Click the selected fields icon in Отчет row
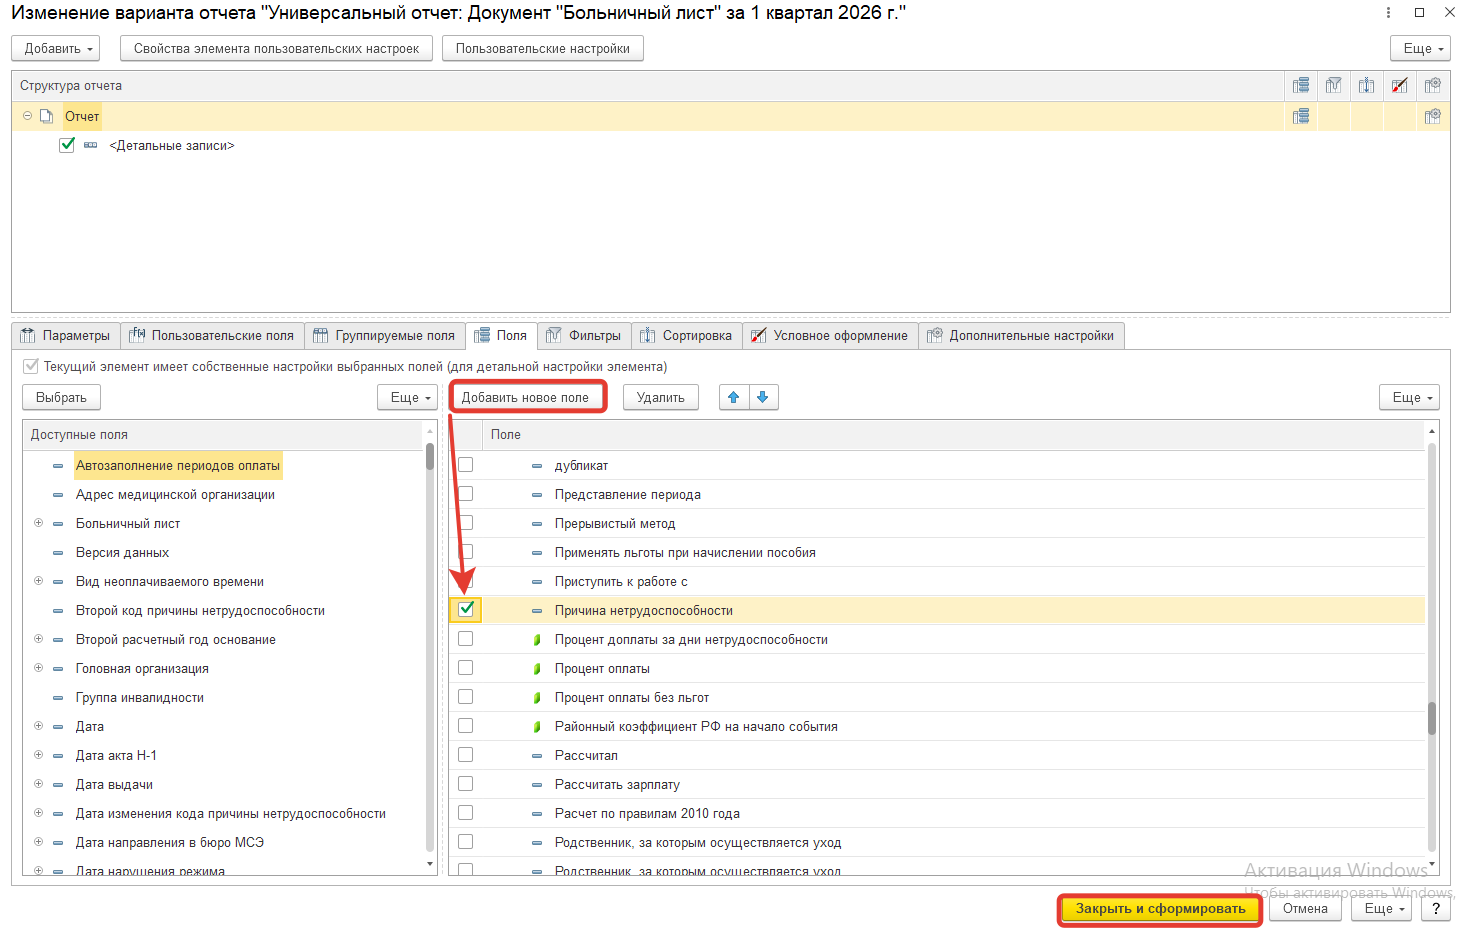Image resolution: width=1458 pixels, height=932 pixels. tap(1300, 116)
